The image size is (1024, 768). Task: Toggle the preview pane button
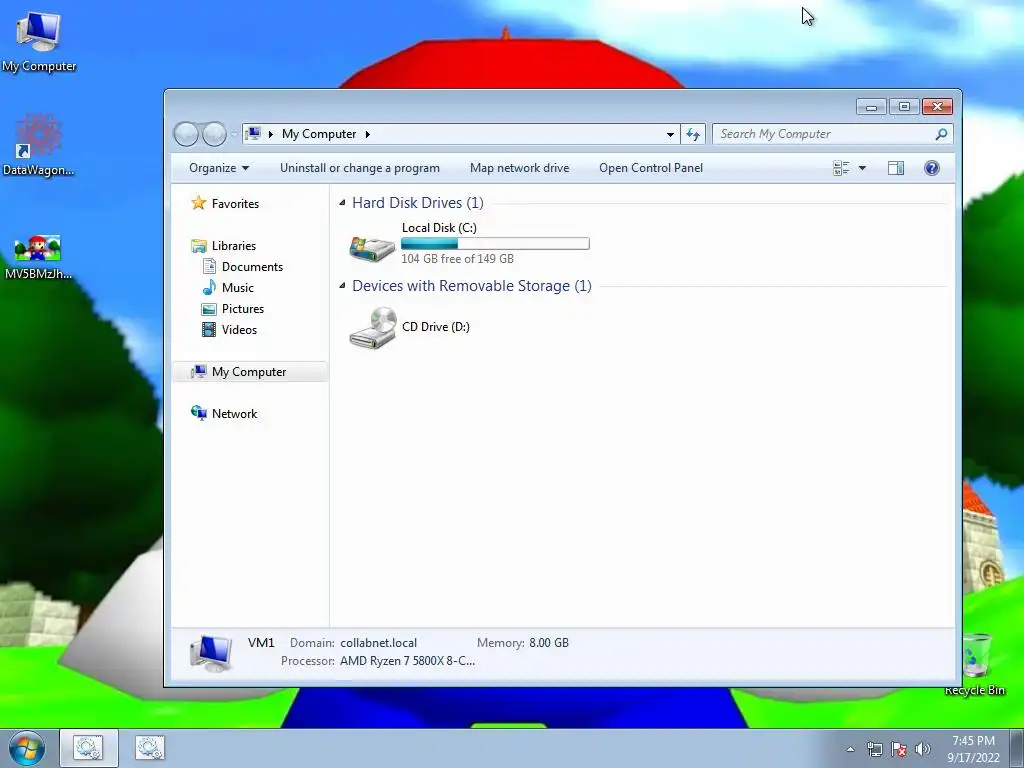[x=896, y=168]
